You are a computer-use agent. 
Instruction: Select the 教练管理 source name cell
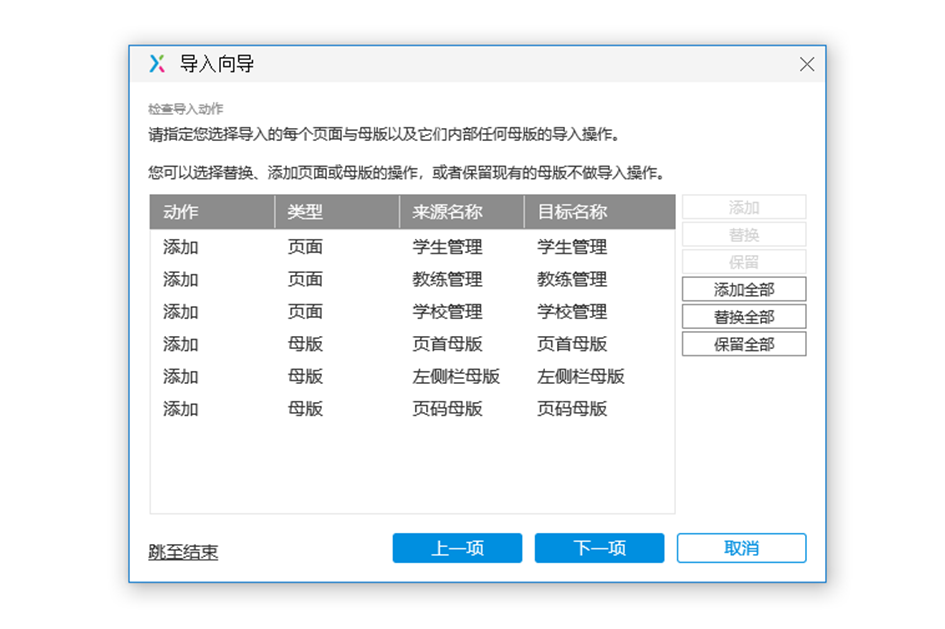(447, 279)
